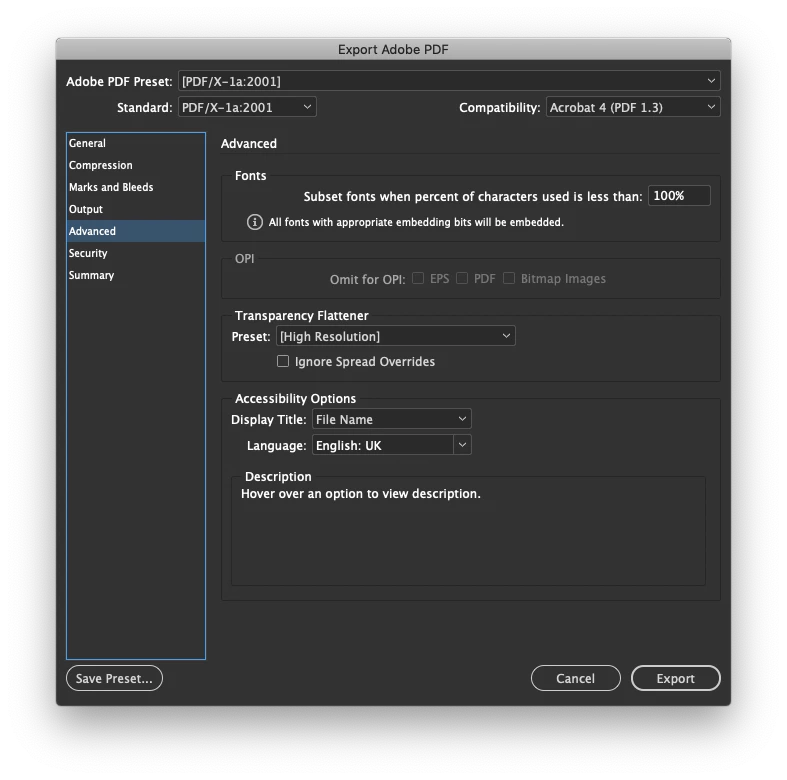Select the Advanced panel entry
Screen dimensions: 787x780
136,231
